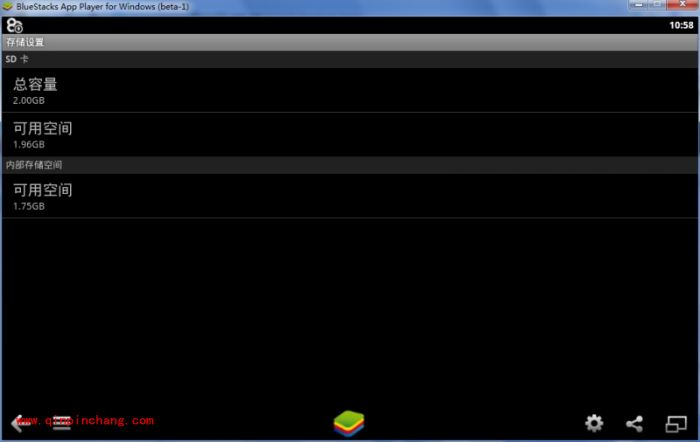Click the share icon

pyautogui.click(x=634, y=423)
